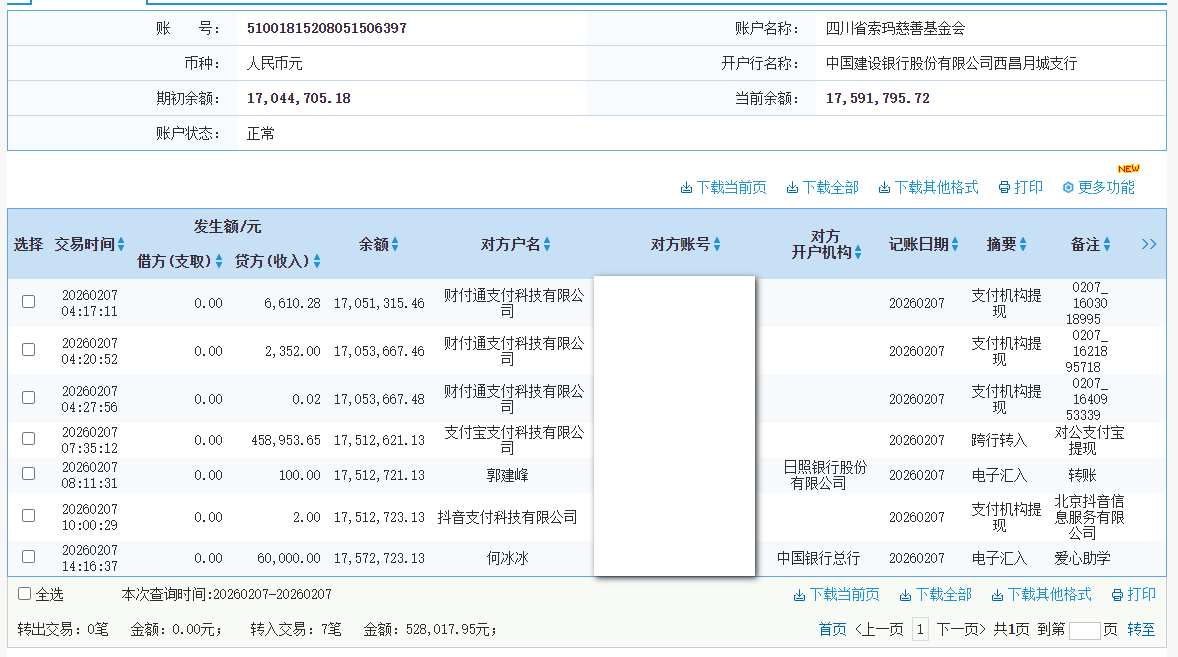
Task: Click the 下载其他格式 download icon
Action: click(884, 187)
